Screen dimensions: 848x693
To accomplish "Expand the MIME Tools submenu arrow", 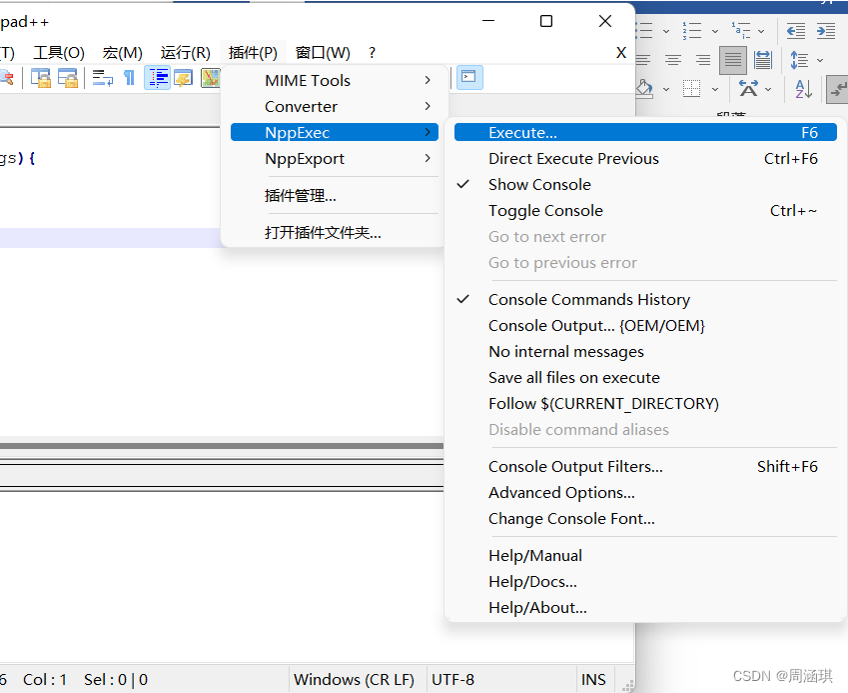I will [427, 80].
